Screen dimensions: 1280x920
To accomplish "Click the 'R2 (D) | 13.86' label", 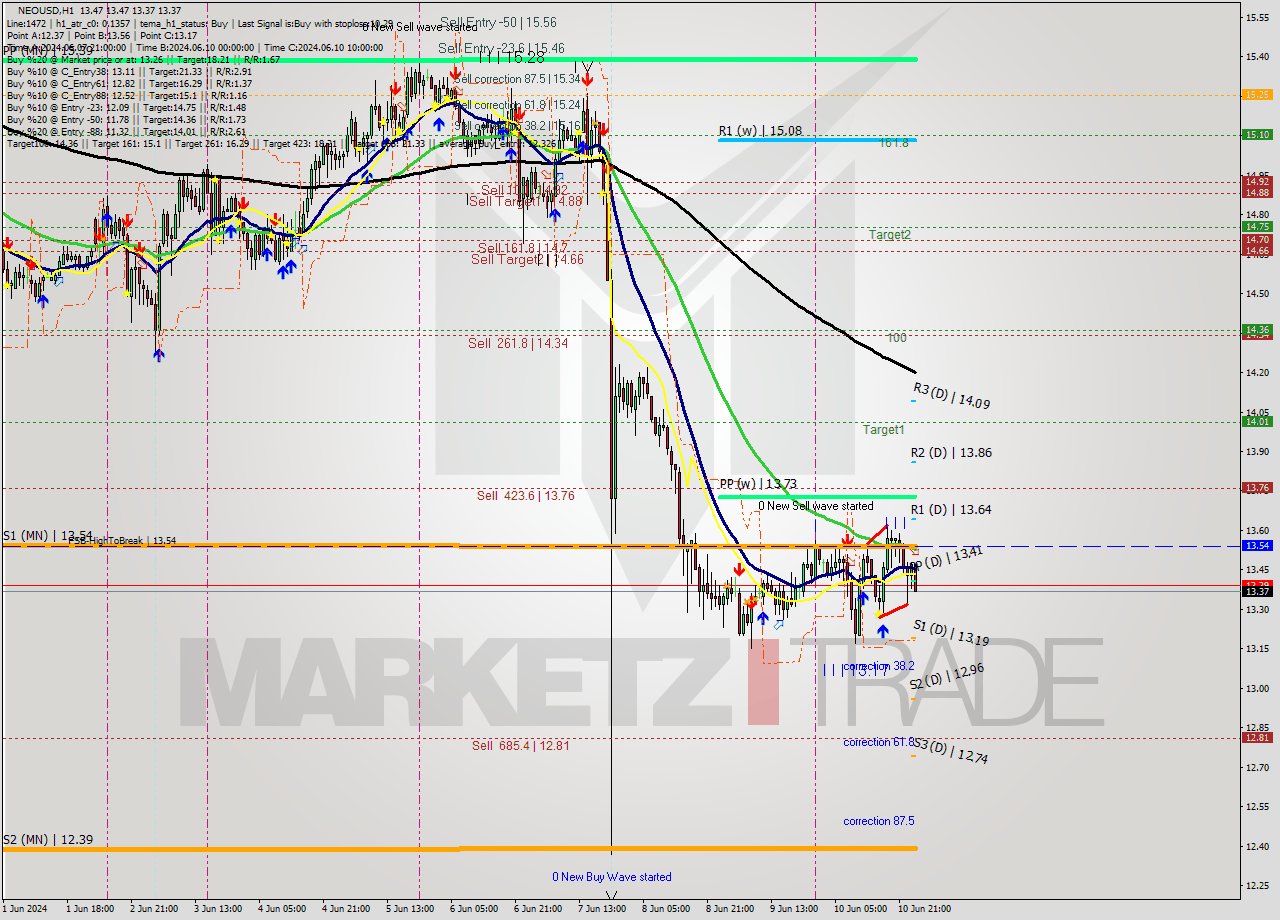I will 952,453.
